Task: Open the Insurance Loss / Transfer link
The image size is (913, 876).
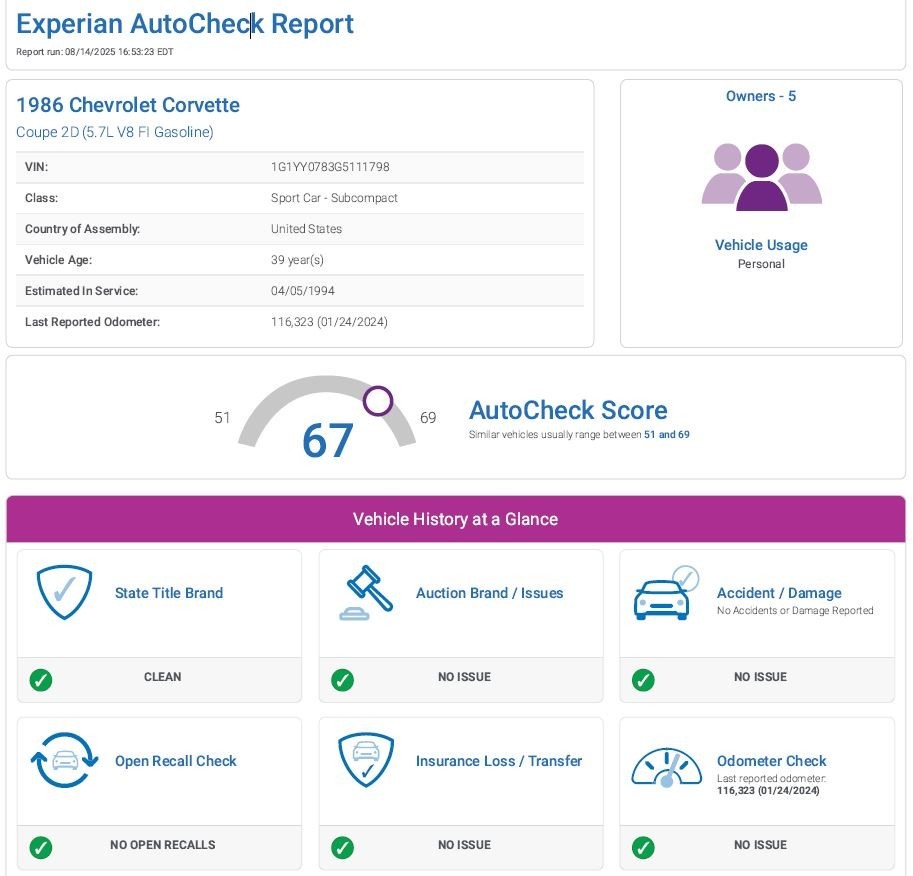Action: point(498,761)
